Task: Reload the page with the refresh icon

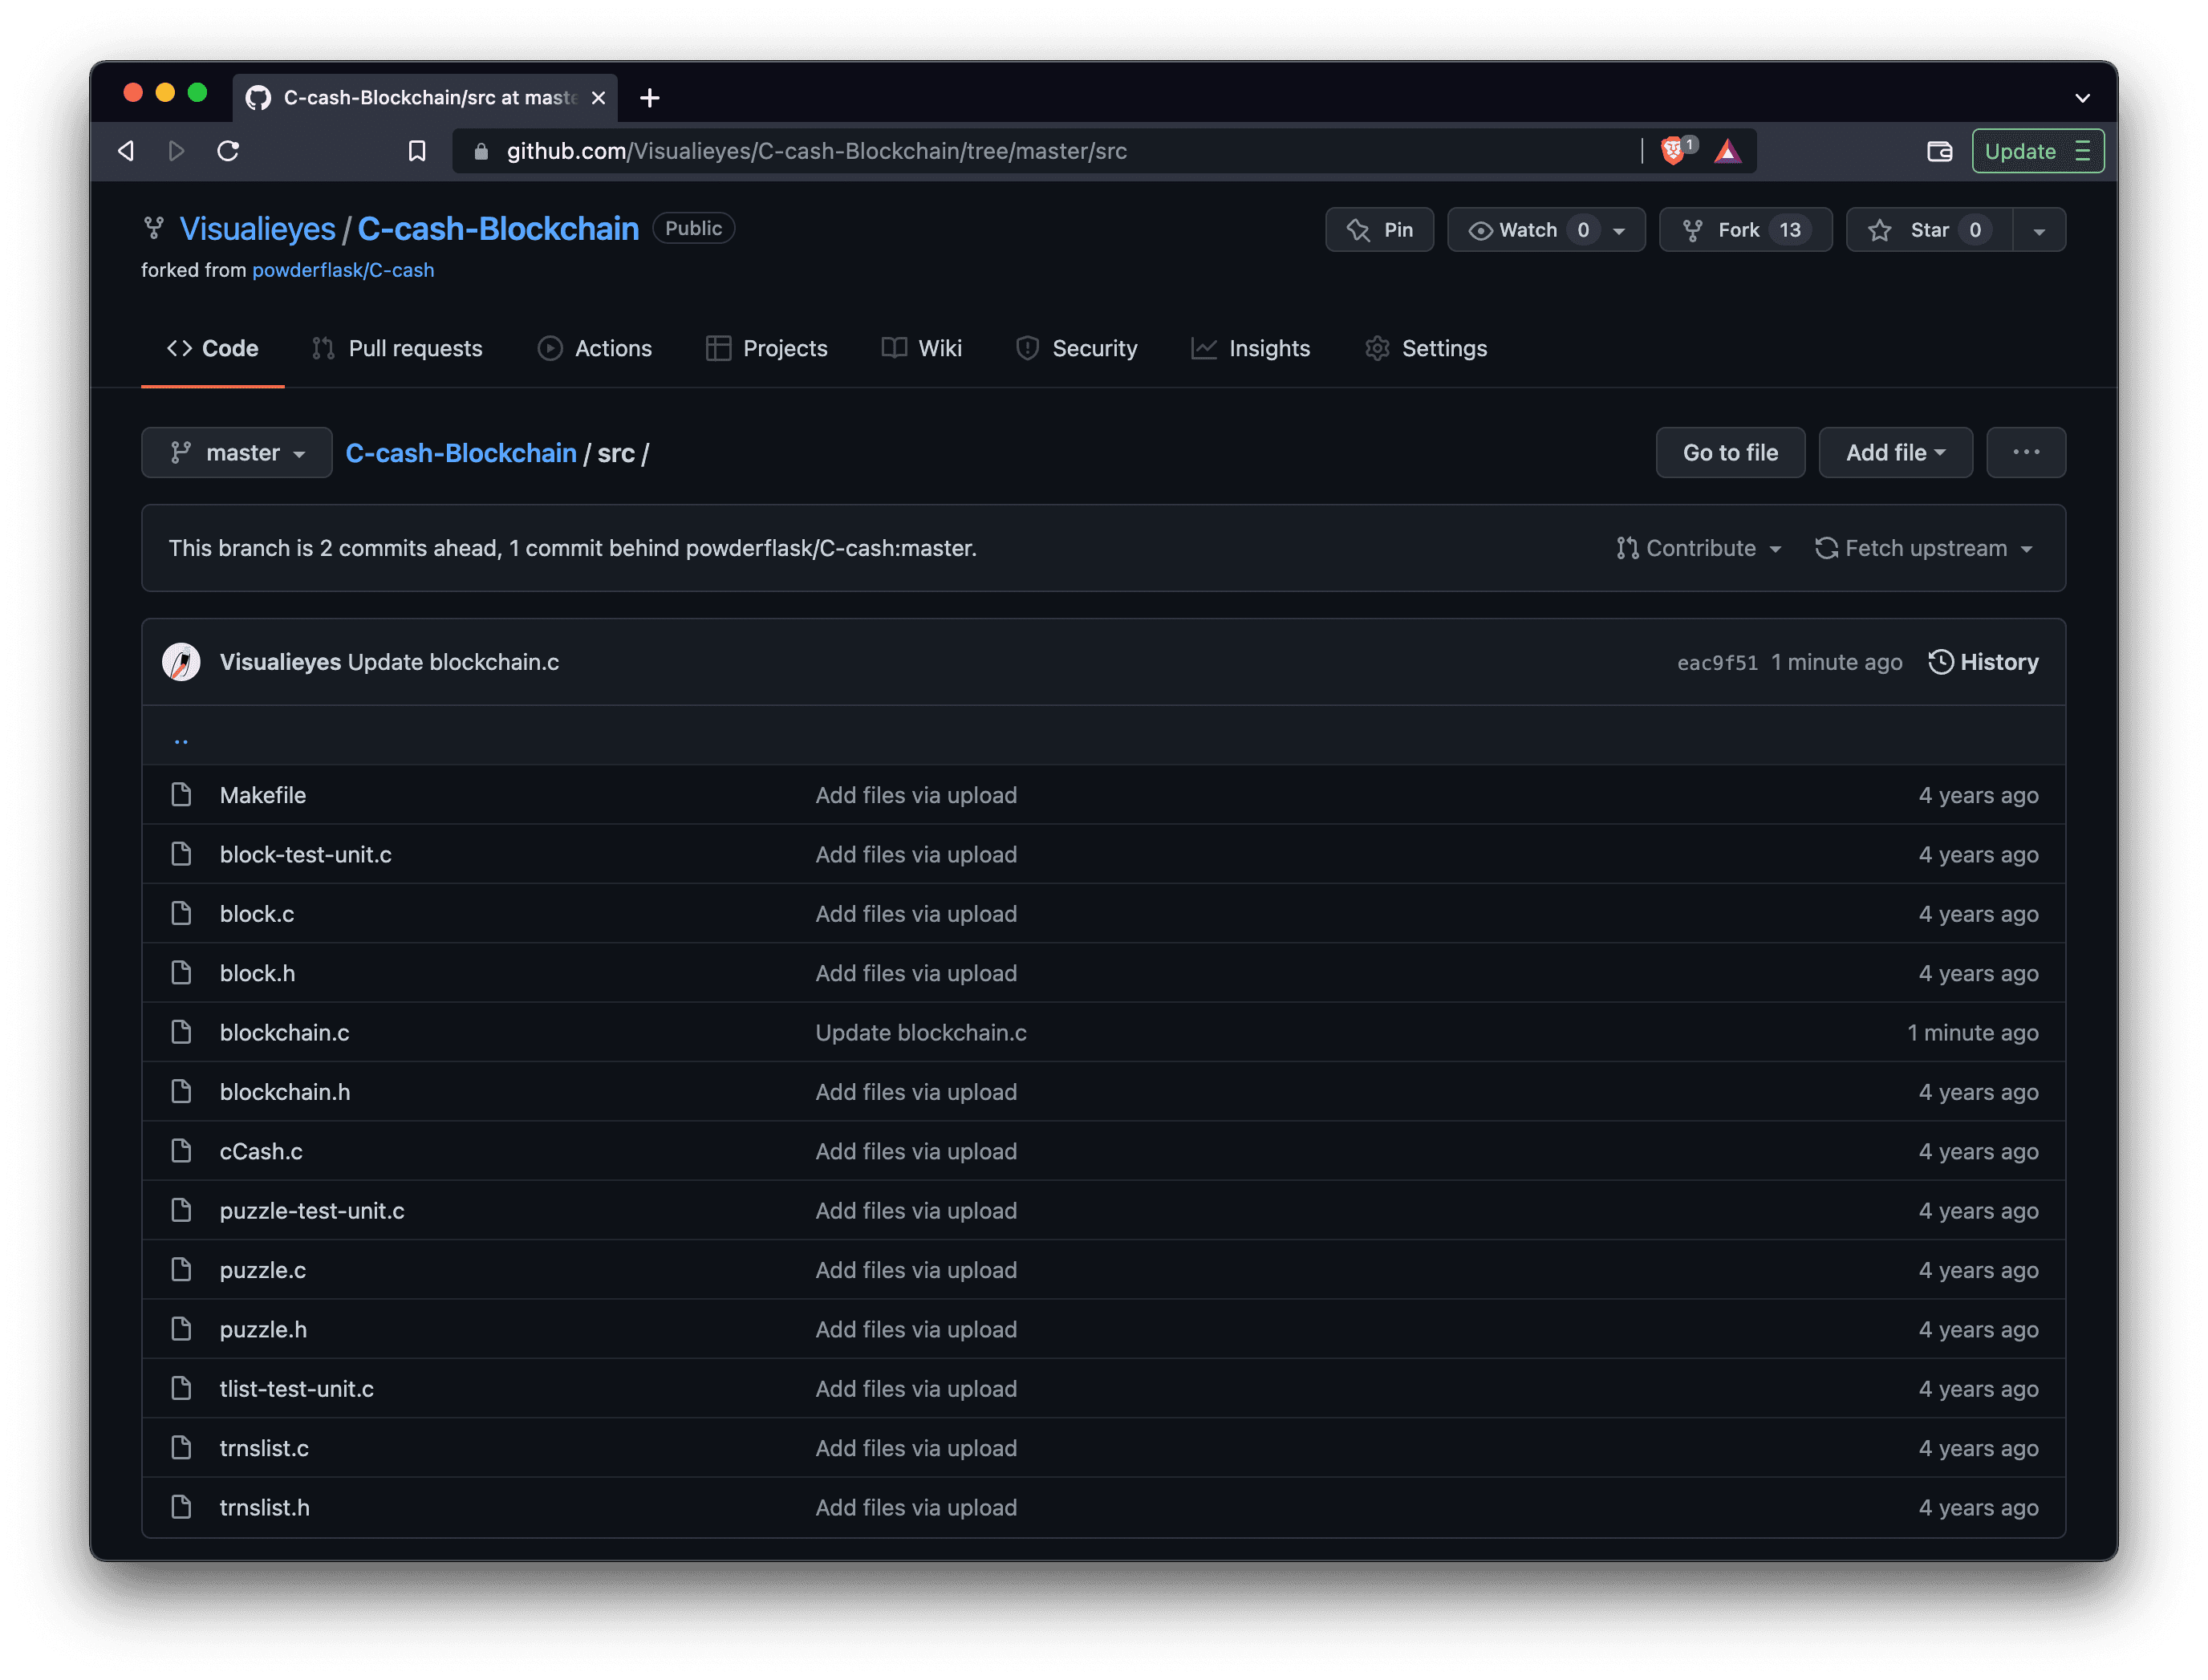Action: pyautogui.click(x=228, y=151)
